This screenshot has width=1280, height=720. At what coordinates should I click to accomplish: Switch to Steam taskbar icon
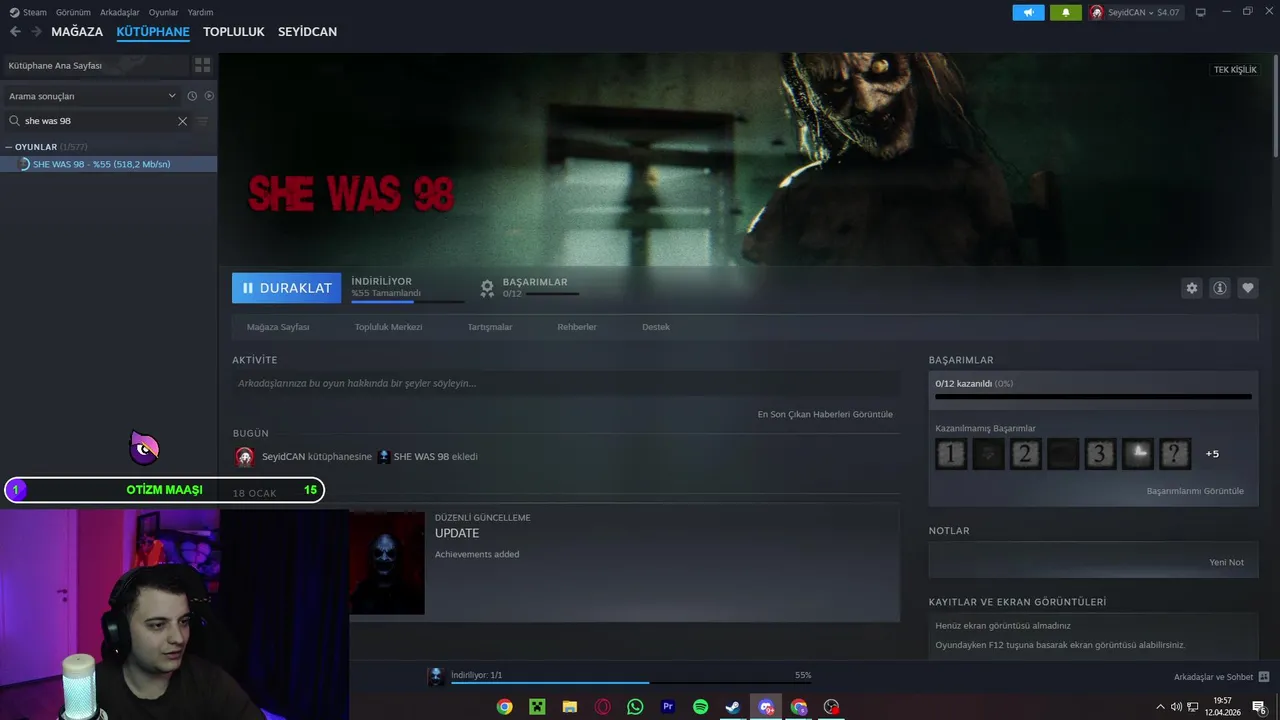(x=733, y=707)
